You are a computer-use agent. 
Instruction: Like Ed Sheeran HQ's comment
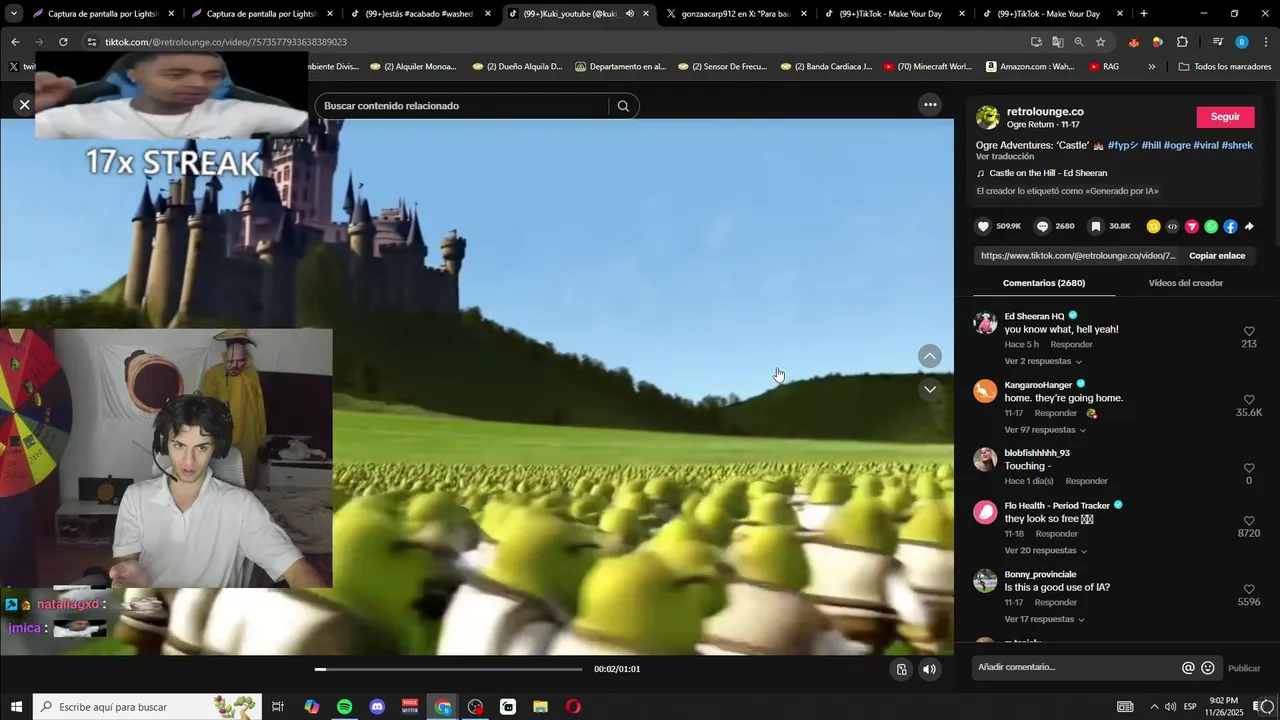pyautogui.click(x=1249, y=331)
